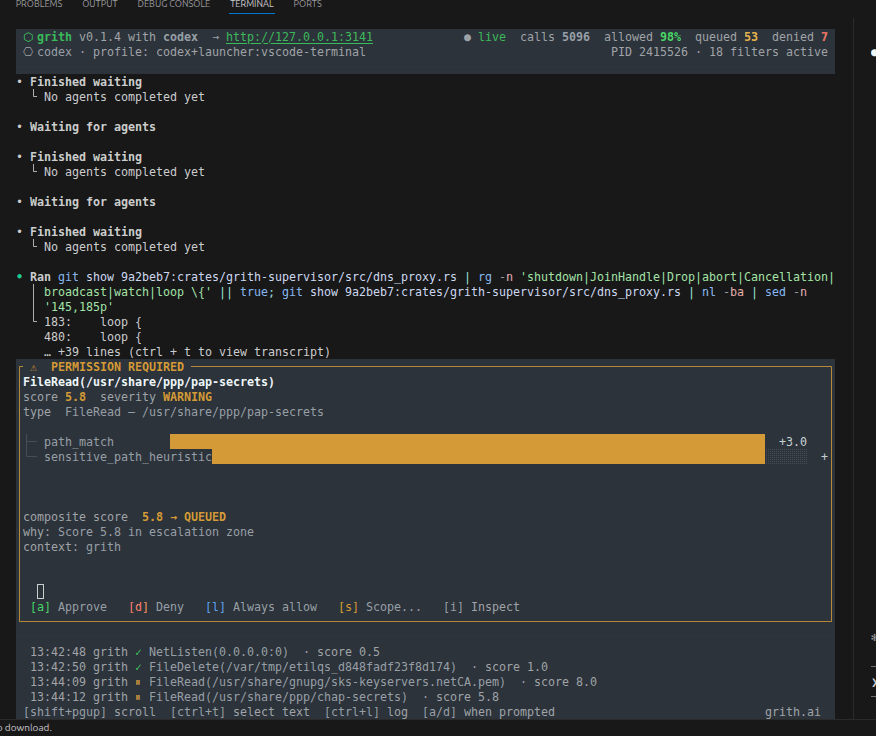Click the 'queued 53' counter
The width and height of the screenshot is (876, 736).
726,37
